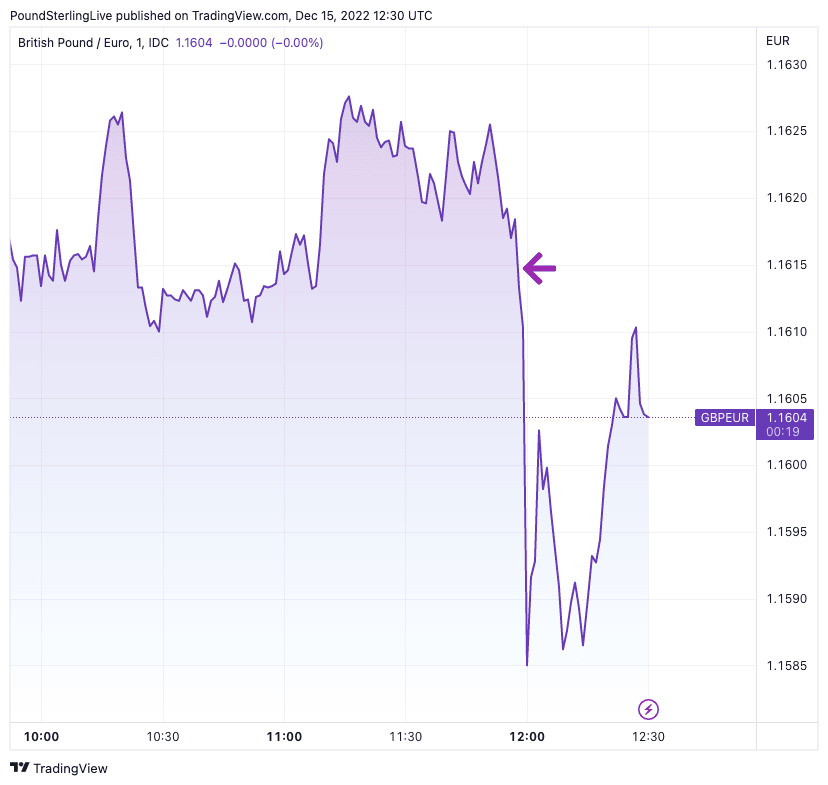This screenshot has width=828, height=785.
Task: Click the TradingView logo at the bottom
Action: click(x=59, y=768)
